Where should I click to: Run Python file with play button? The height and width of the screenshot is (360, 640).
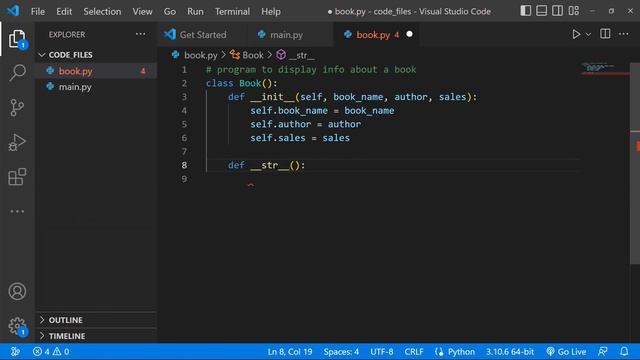576,34
